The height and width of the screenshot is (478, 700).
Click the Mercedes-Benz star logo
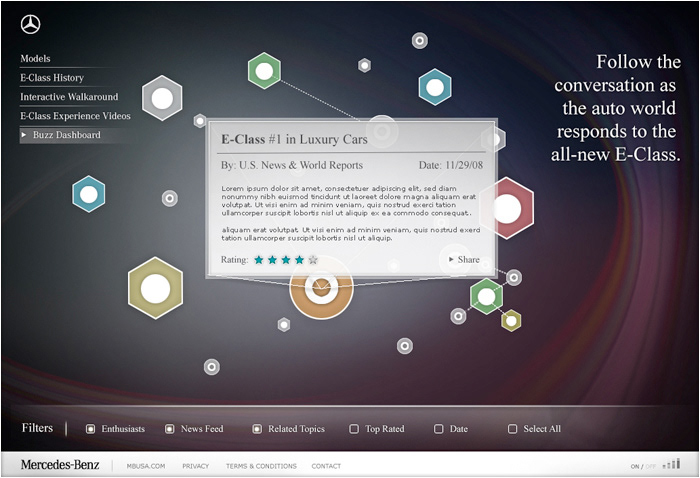[x=30, y=24]
